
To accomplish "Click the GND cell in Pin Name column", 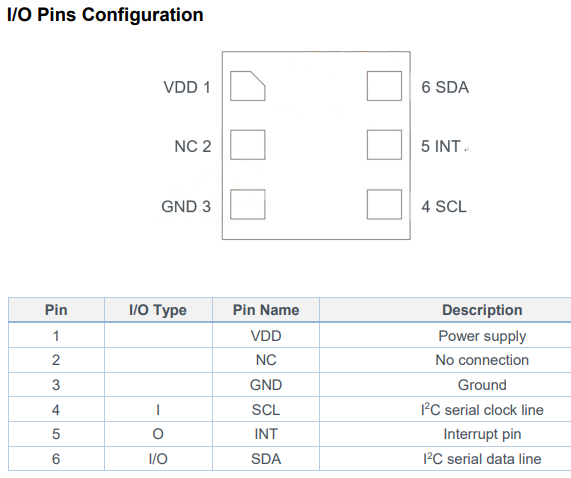I will click(x=266, y=385).
